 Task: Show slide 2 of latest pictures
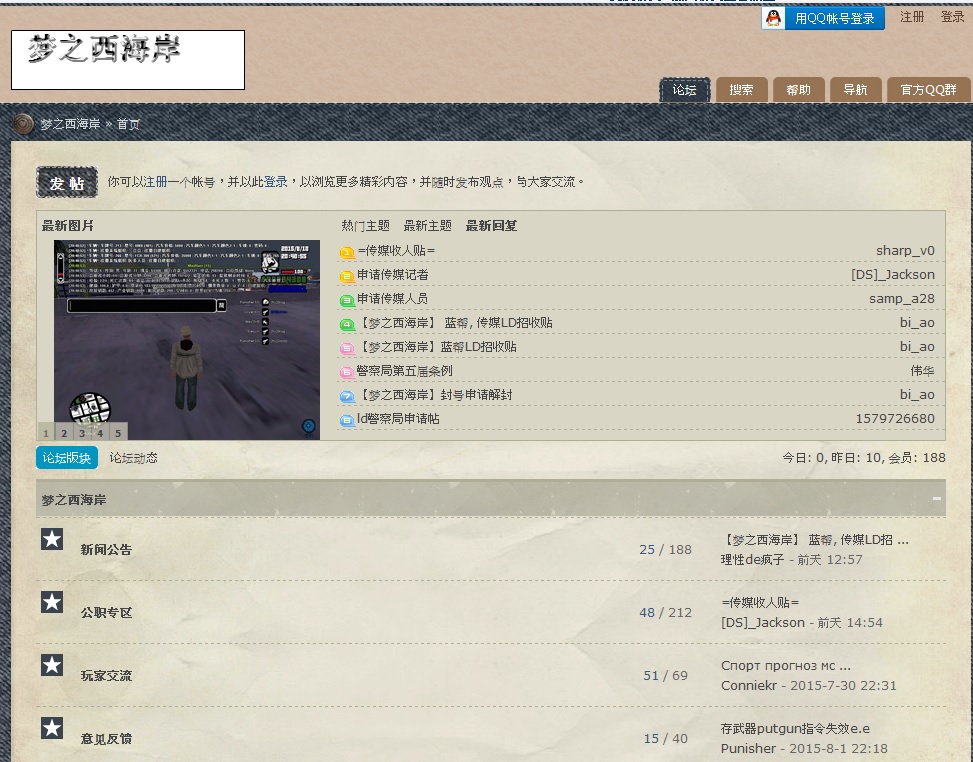(64, 433)
